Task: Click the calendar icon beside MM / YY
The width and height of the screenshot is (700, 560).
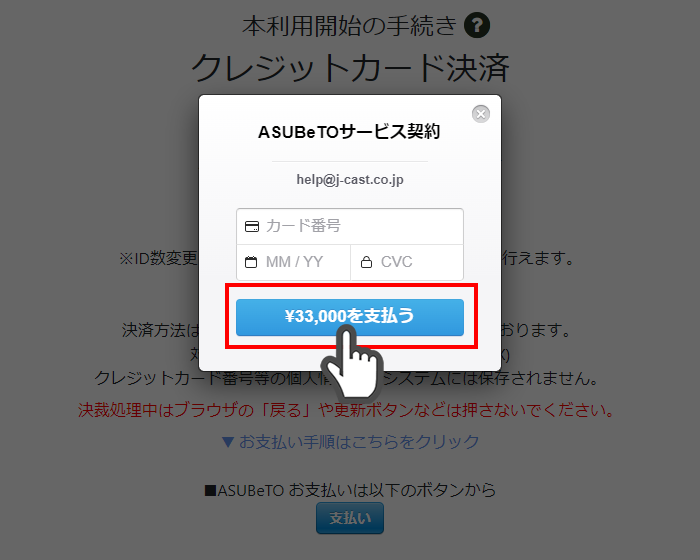Action: pos(251,262)
